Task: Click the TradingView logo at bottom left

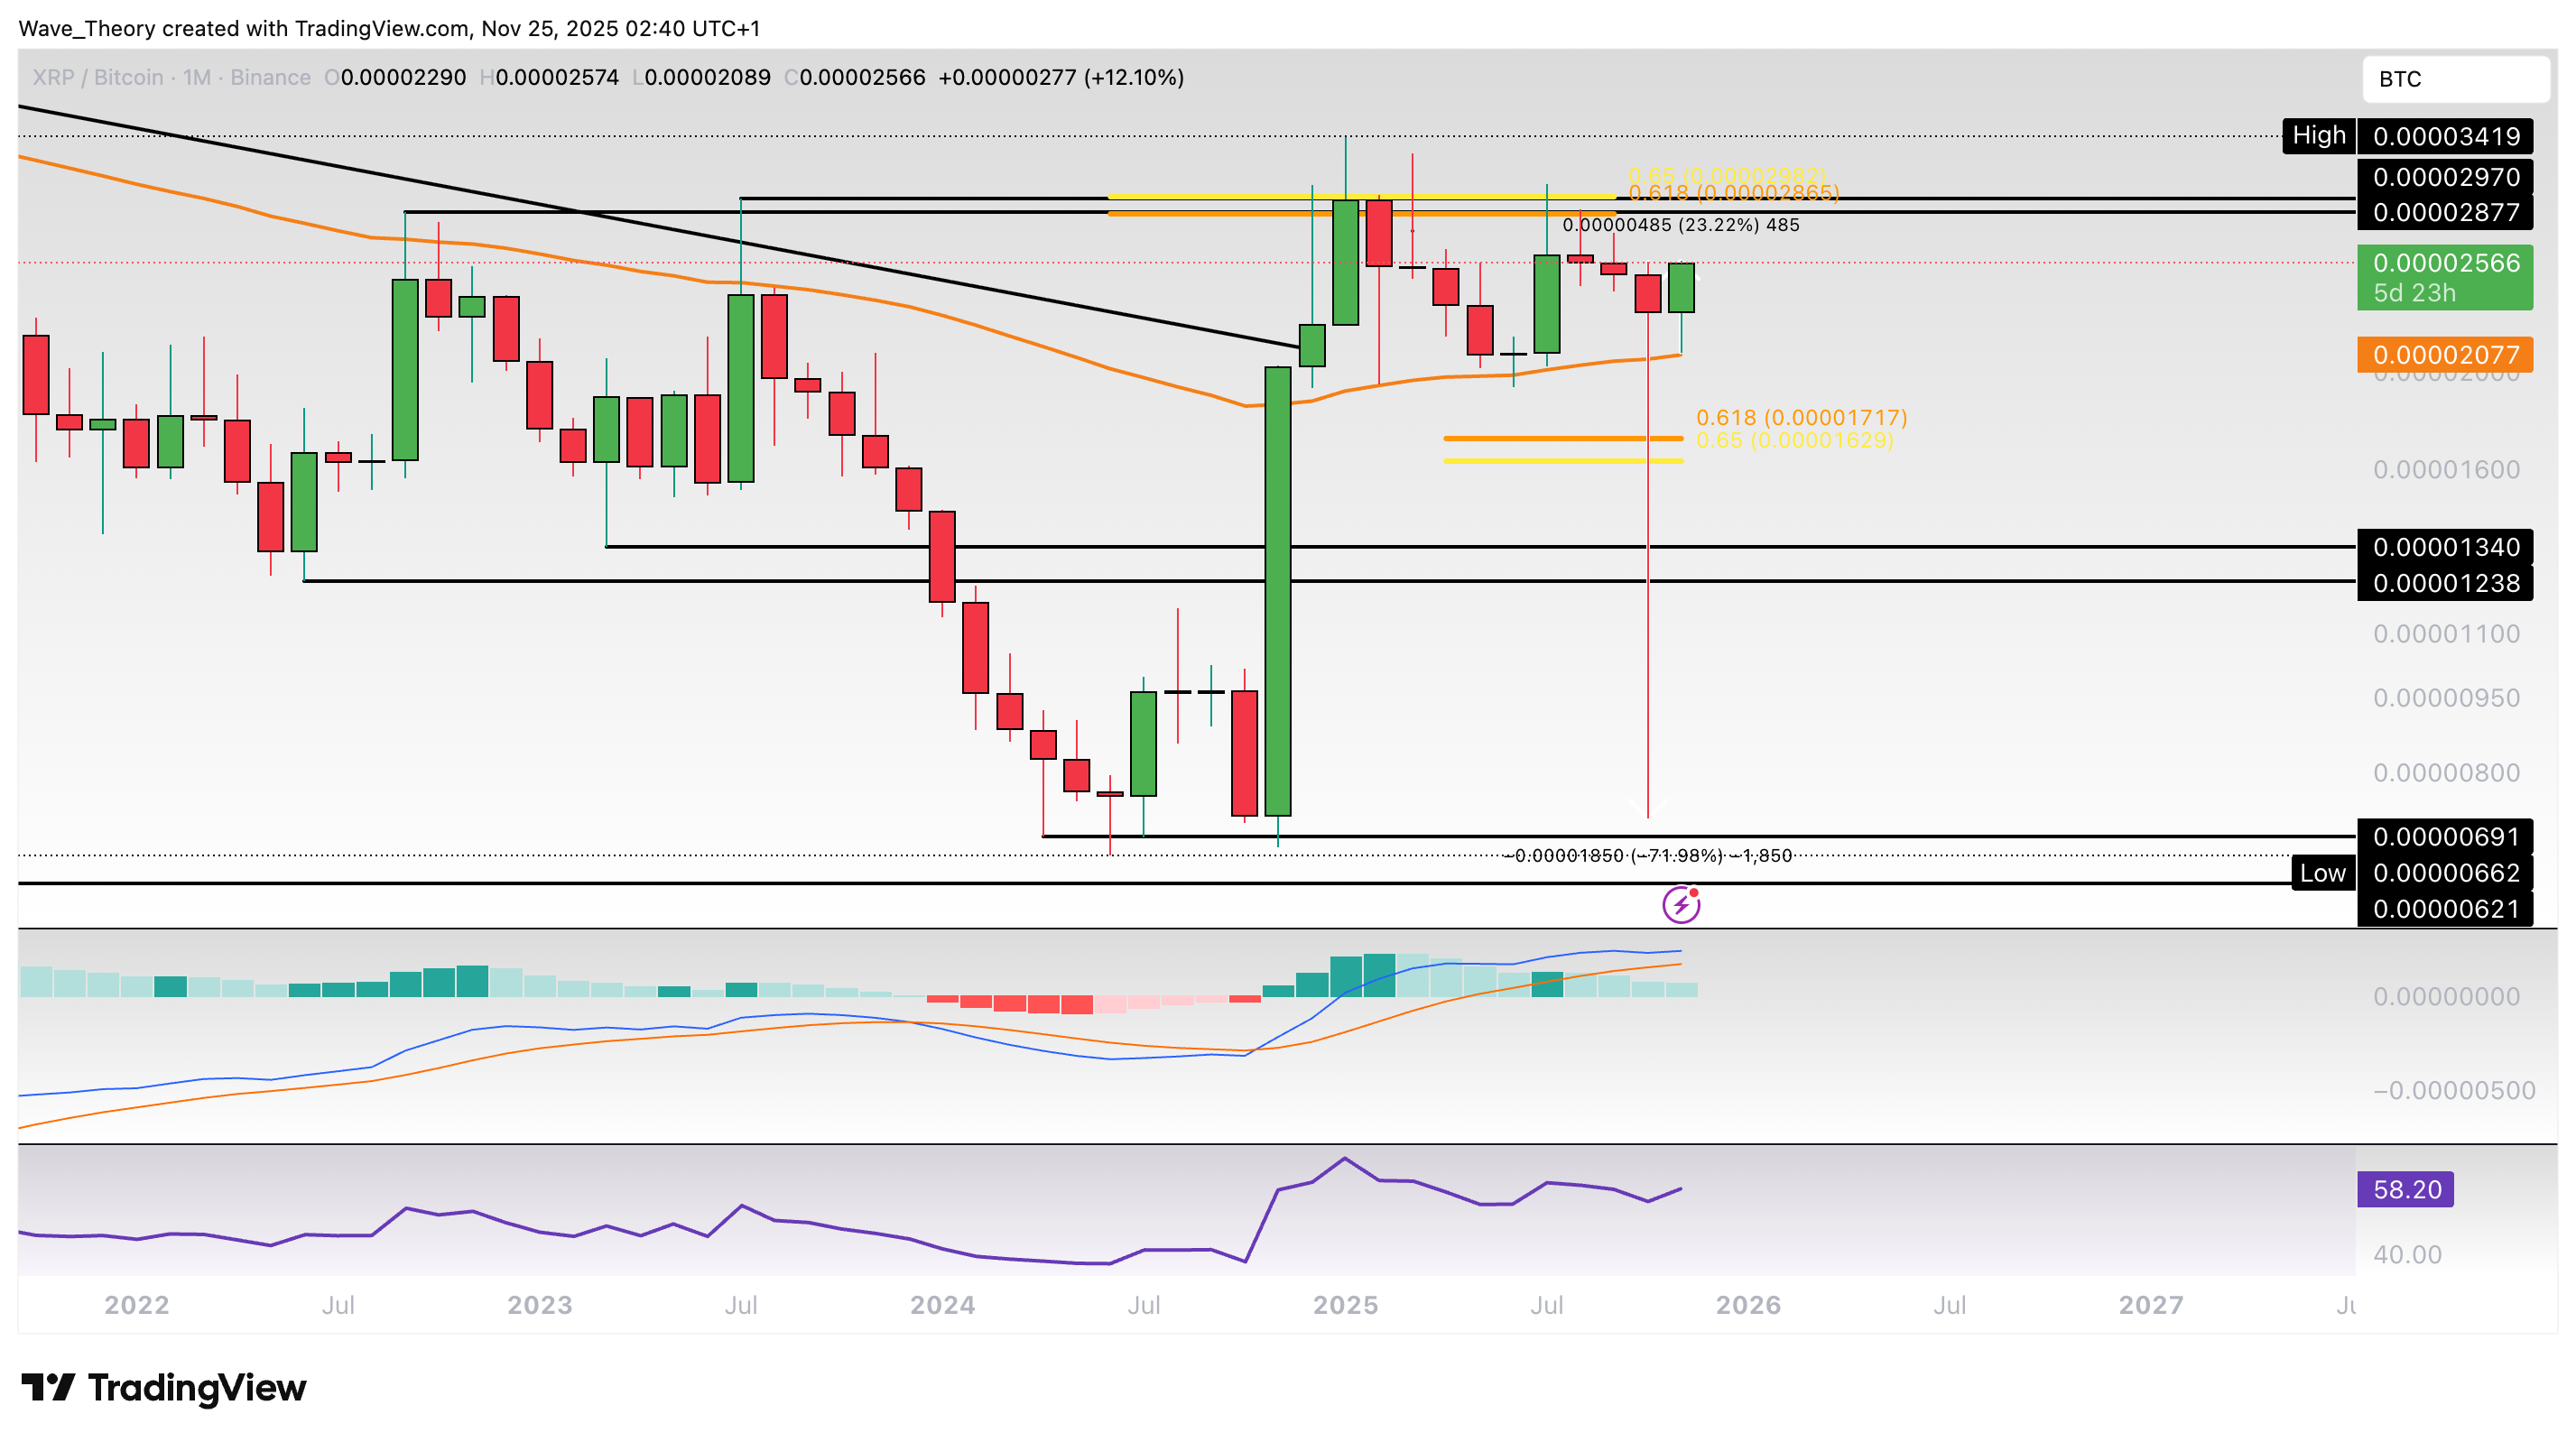Action: [x=164, y=1388]
